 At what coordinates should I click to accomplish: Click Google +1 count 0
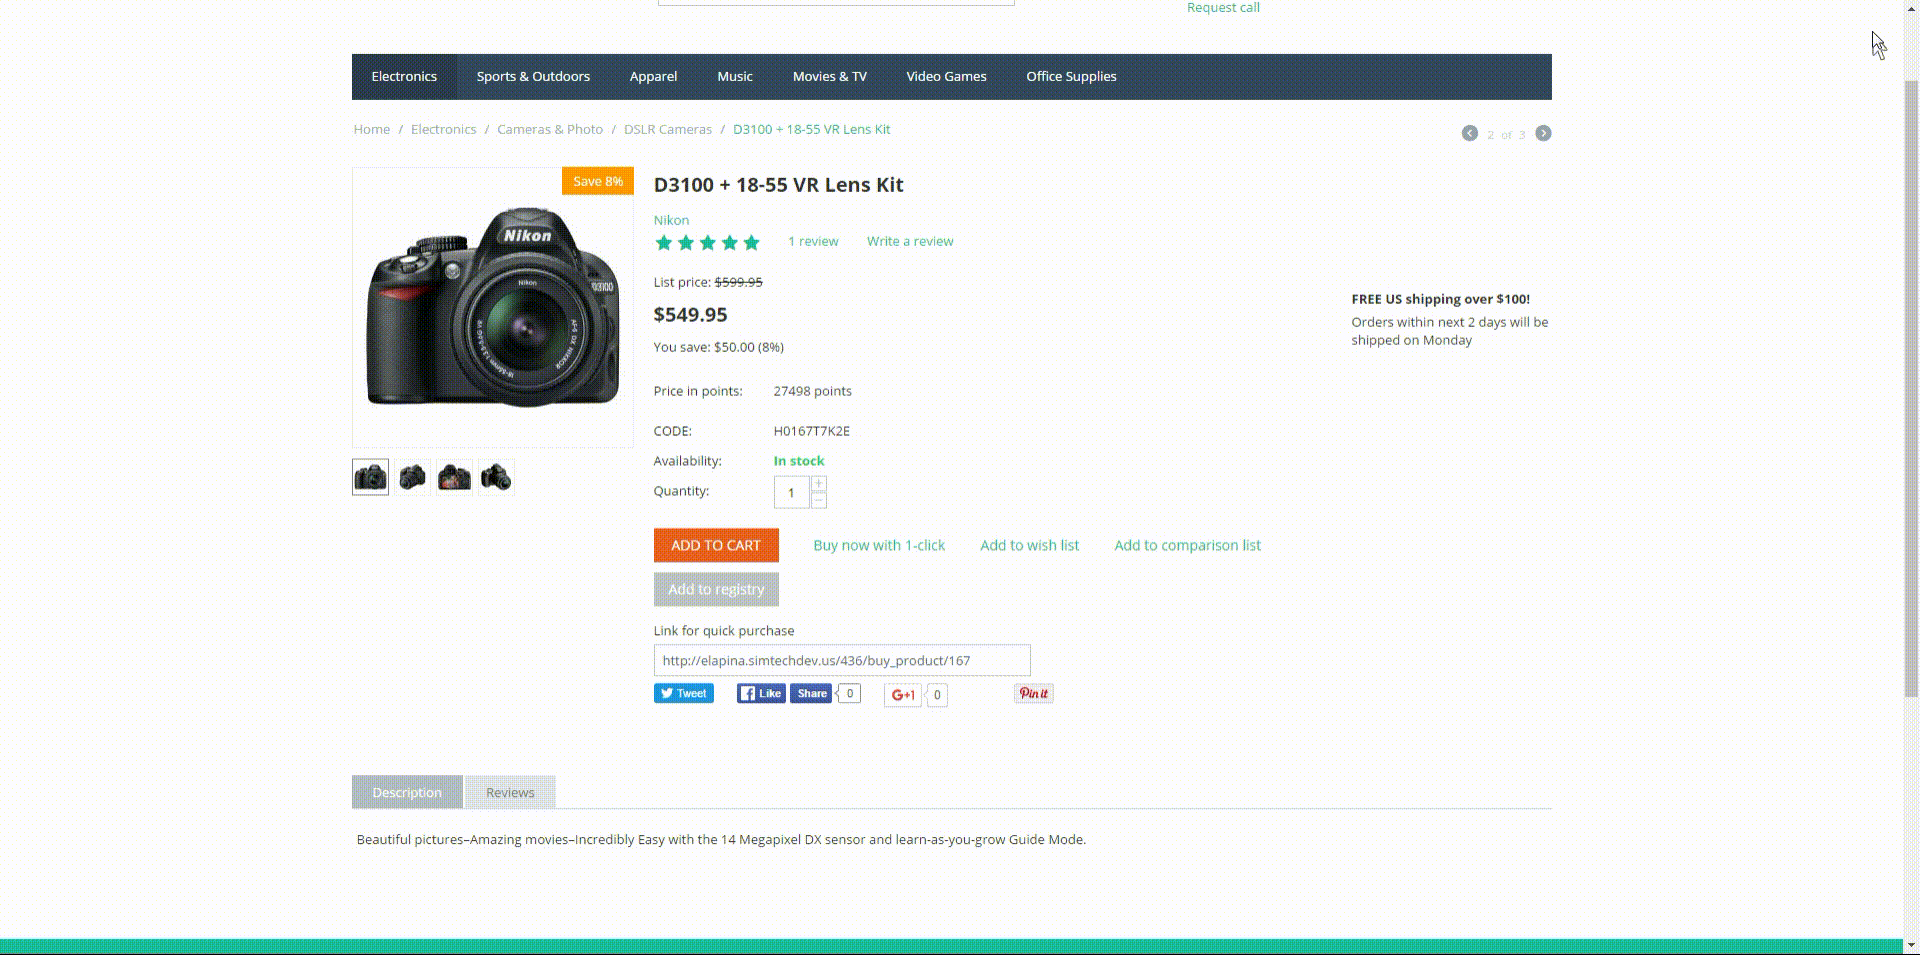[937, 695]
